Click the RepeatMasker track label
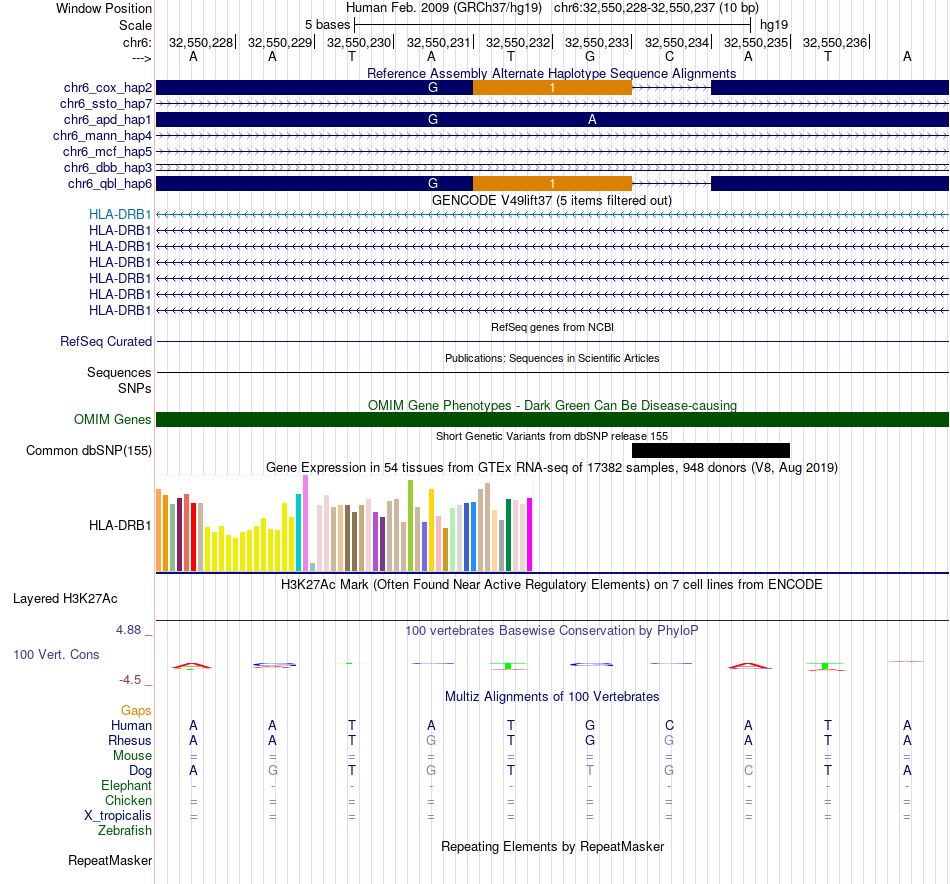This screenshot has height=884, width=950. coord(110,861)
